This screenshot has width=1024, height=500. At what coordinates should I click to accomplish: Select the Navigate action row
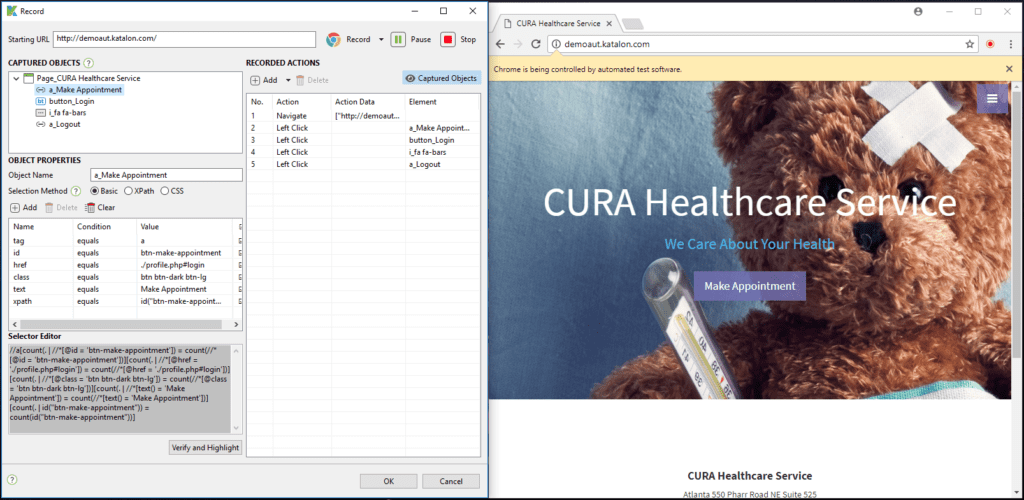tap(363, 116)
